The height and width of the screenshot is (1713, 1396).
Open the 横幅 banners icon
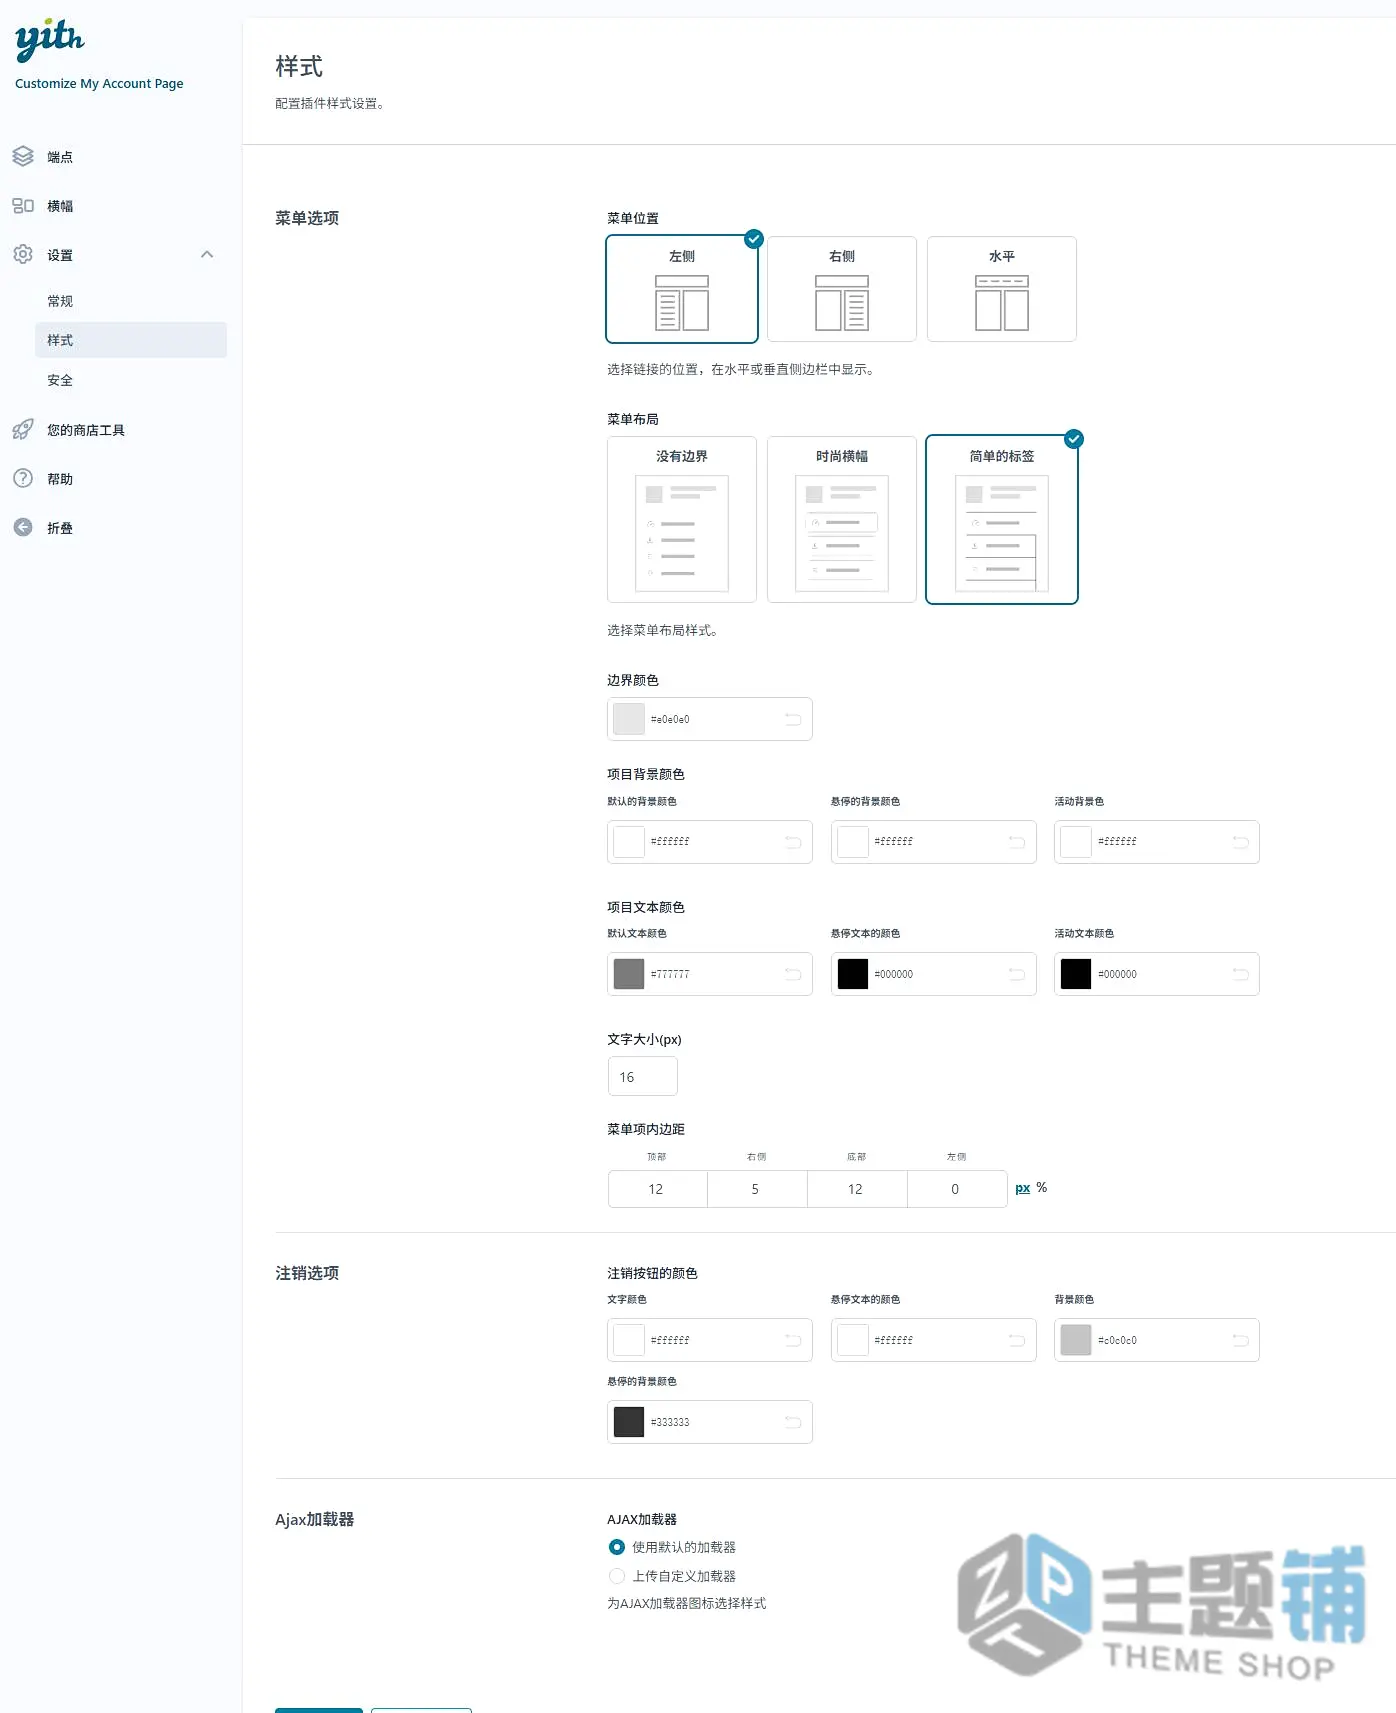point(23,206)
